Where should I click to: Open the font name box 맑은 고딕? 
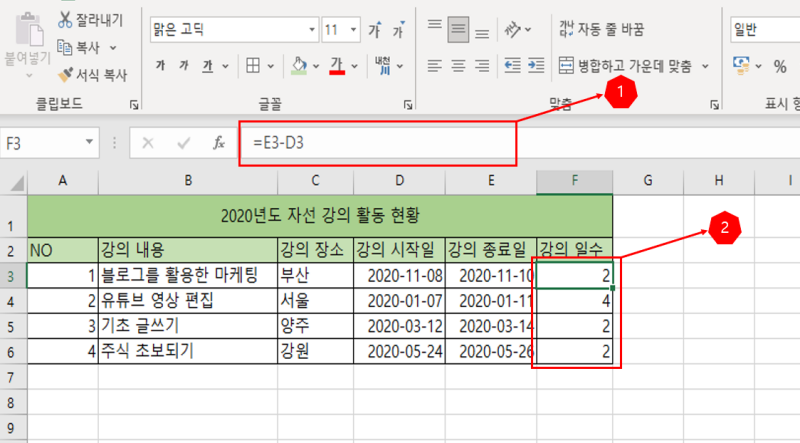tap(234, 30)
